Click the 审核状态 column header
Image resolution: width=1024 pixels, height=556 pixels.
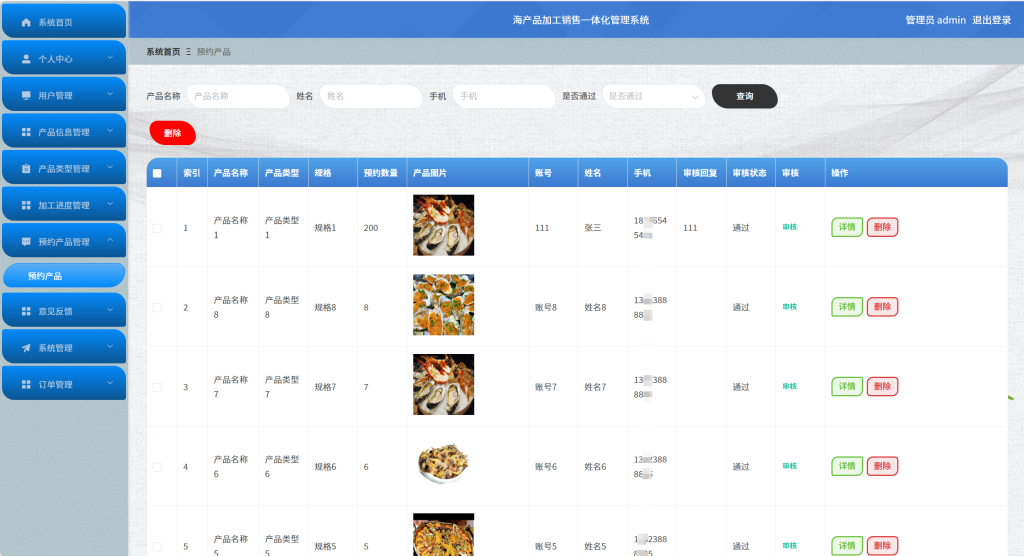pos(750,173)
